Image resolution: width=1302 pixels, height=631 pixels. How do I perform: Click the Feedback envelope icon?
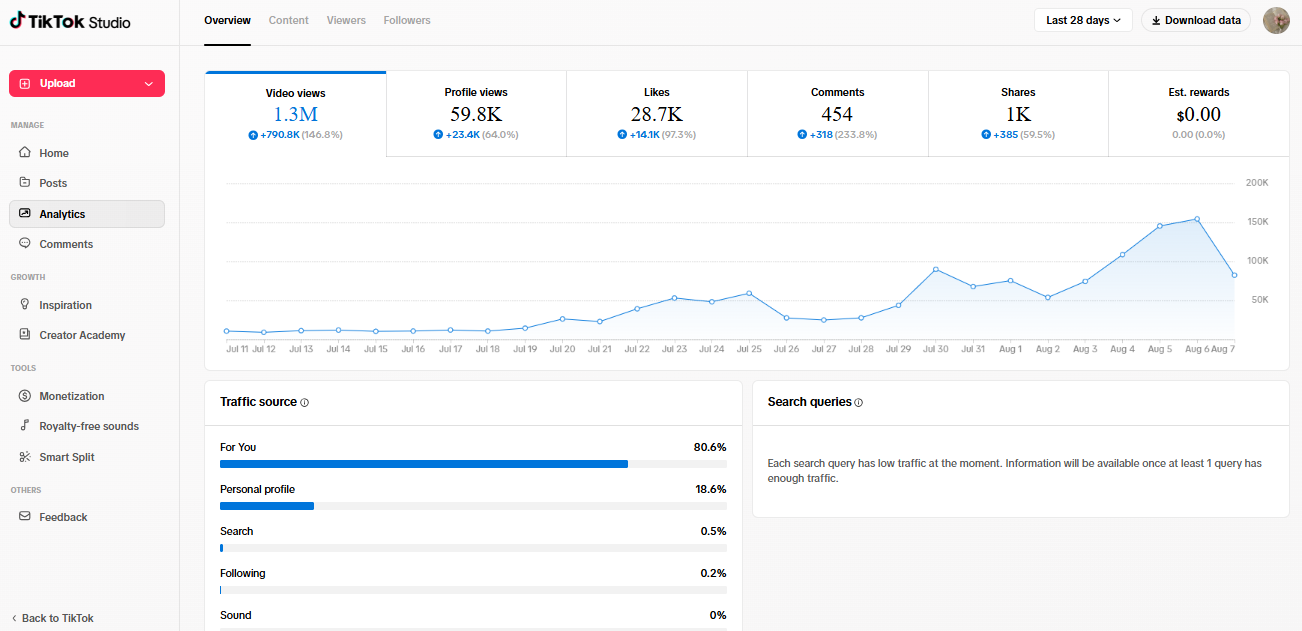pyautogui.click(x=25, y=517)
